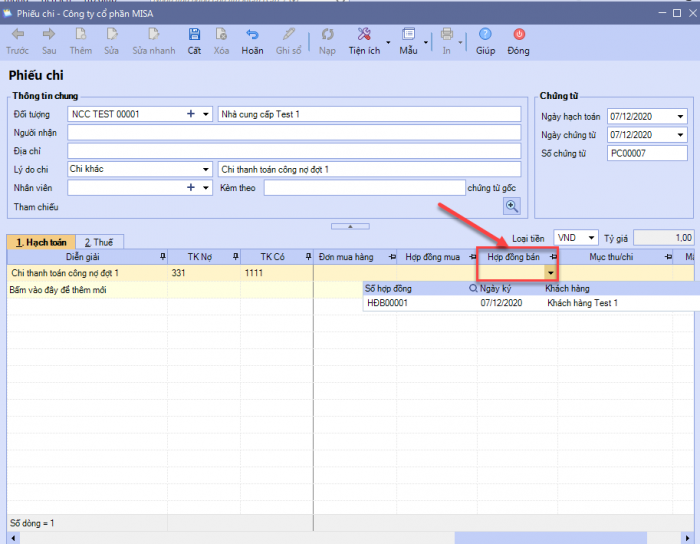Screen dimensions: 700x544
Task: Collapse the general info panel arrow
Action: (348, 226)
